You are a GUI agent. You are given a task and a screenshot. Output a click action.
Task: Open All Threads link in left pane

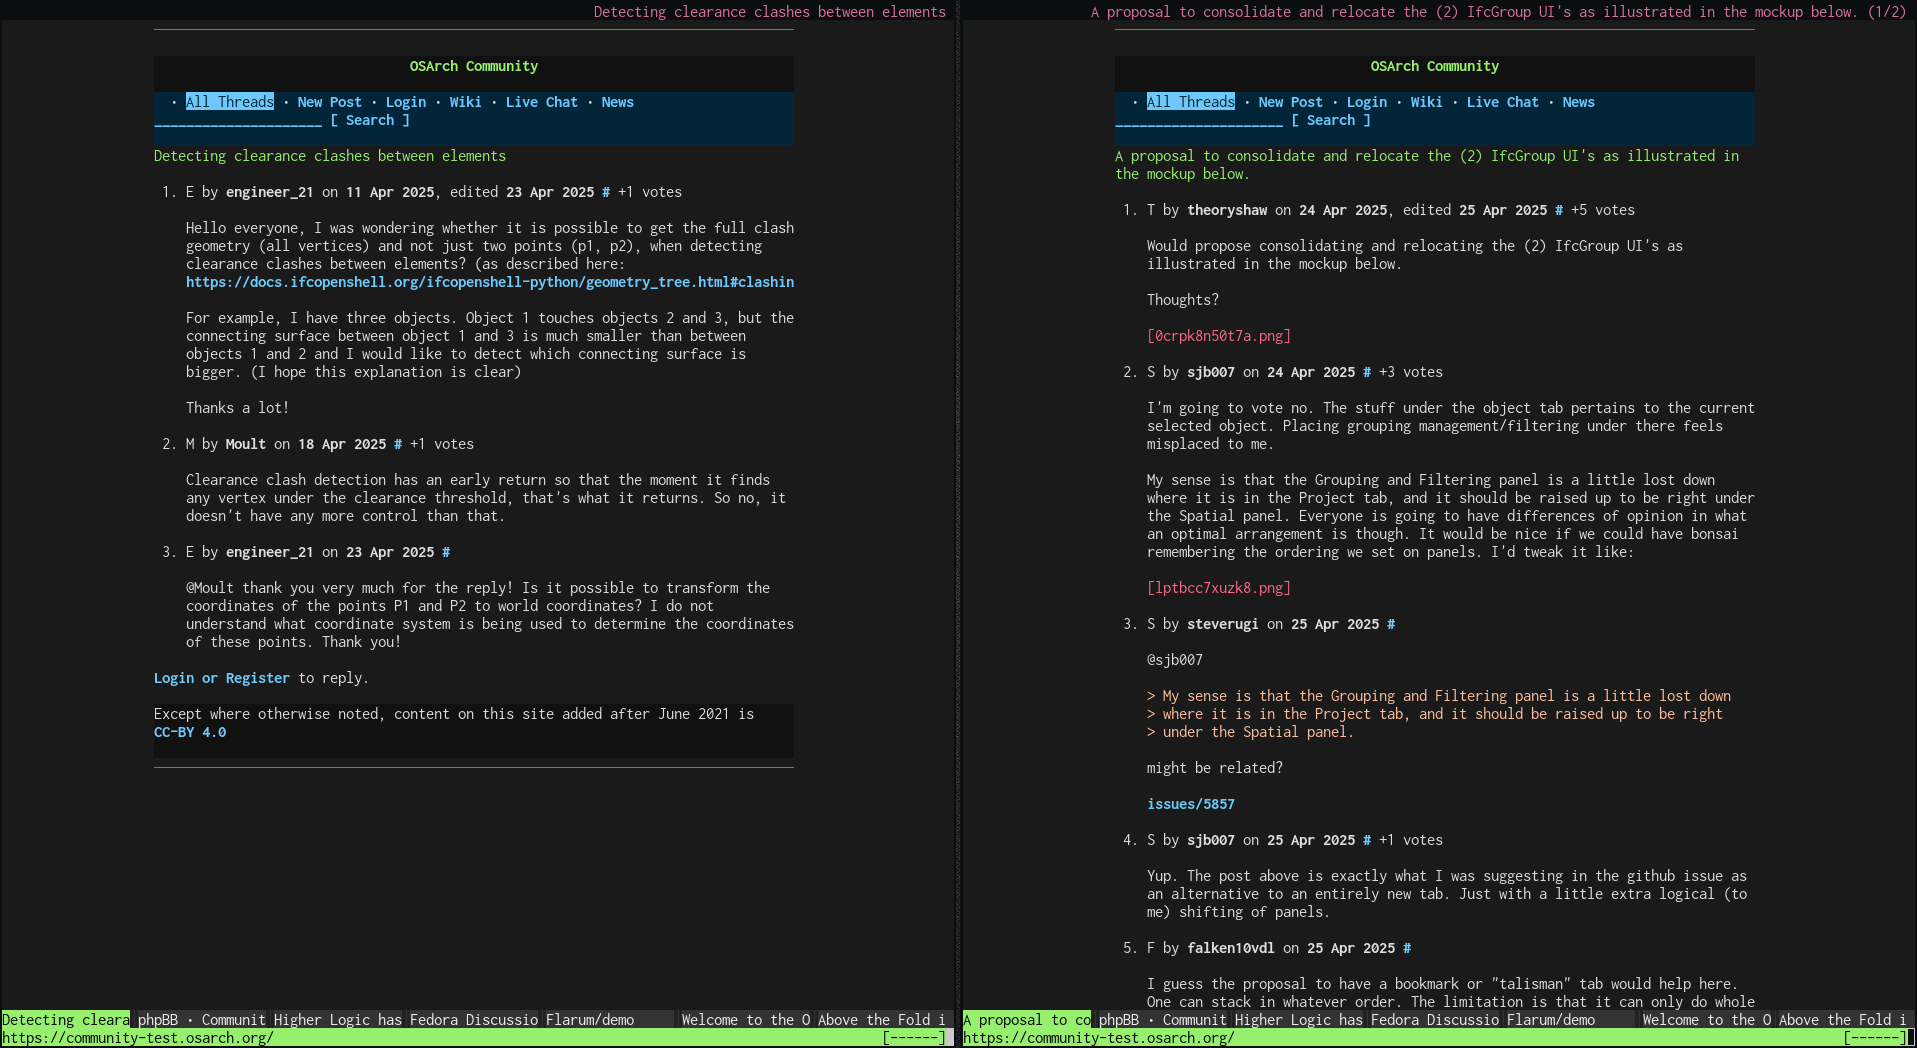pyautogui.click(x=230, y=102)
